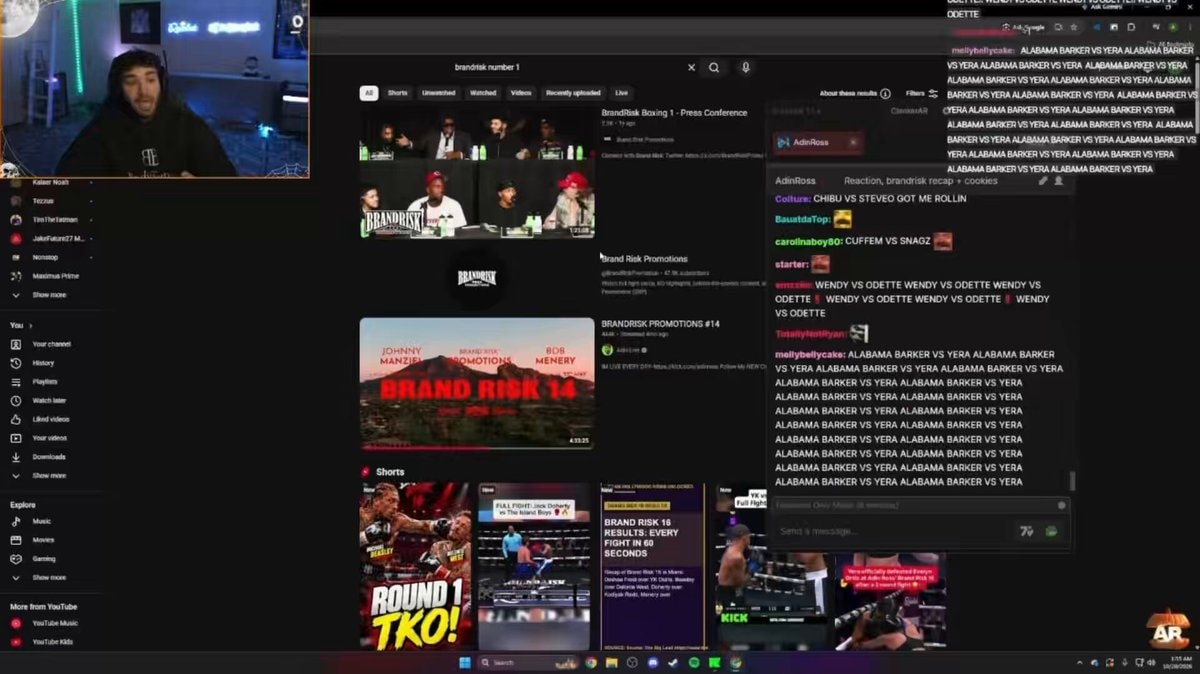The height and width of the screenshot is (674, 1200).
Task: Click the chat panel scrollbar
Action: coord(1073,482)
